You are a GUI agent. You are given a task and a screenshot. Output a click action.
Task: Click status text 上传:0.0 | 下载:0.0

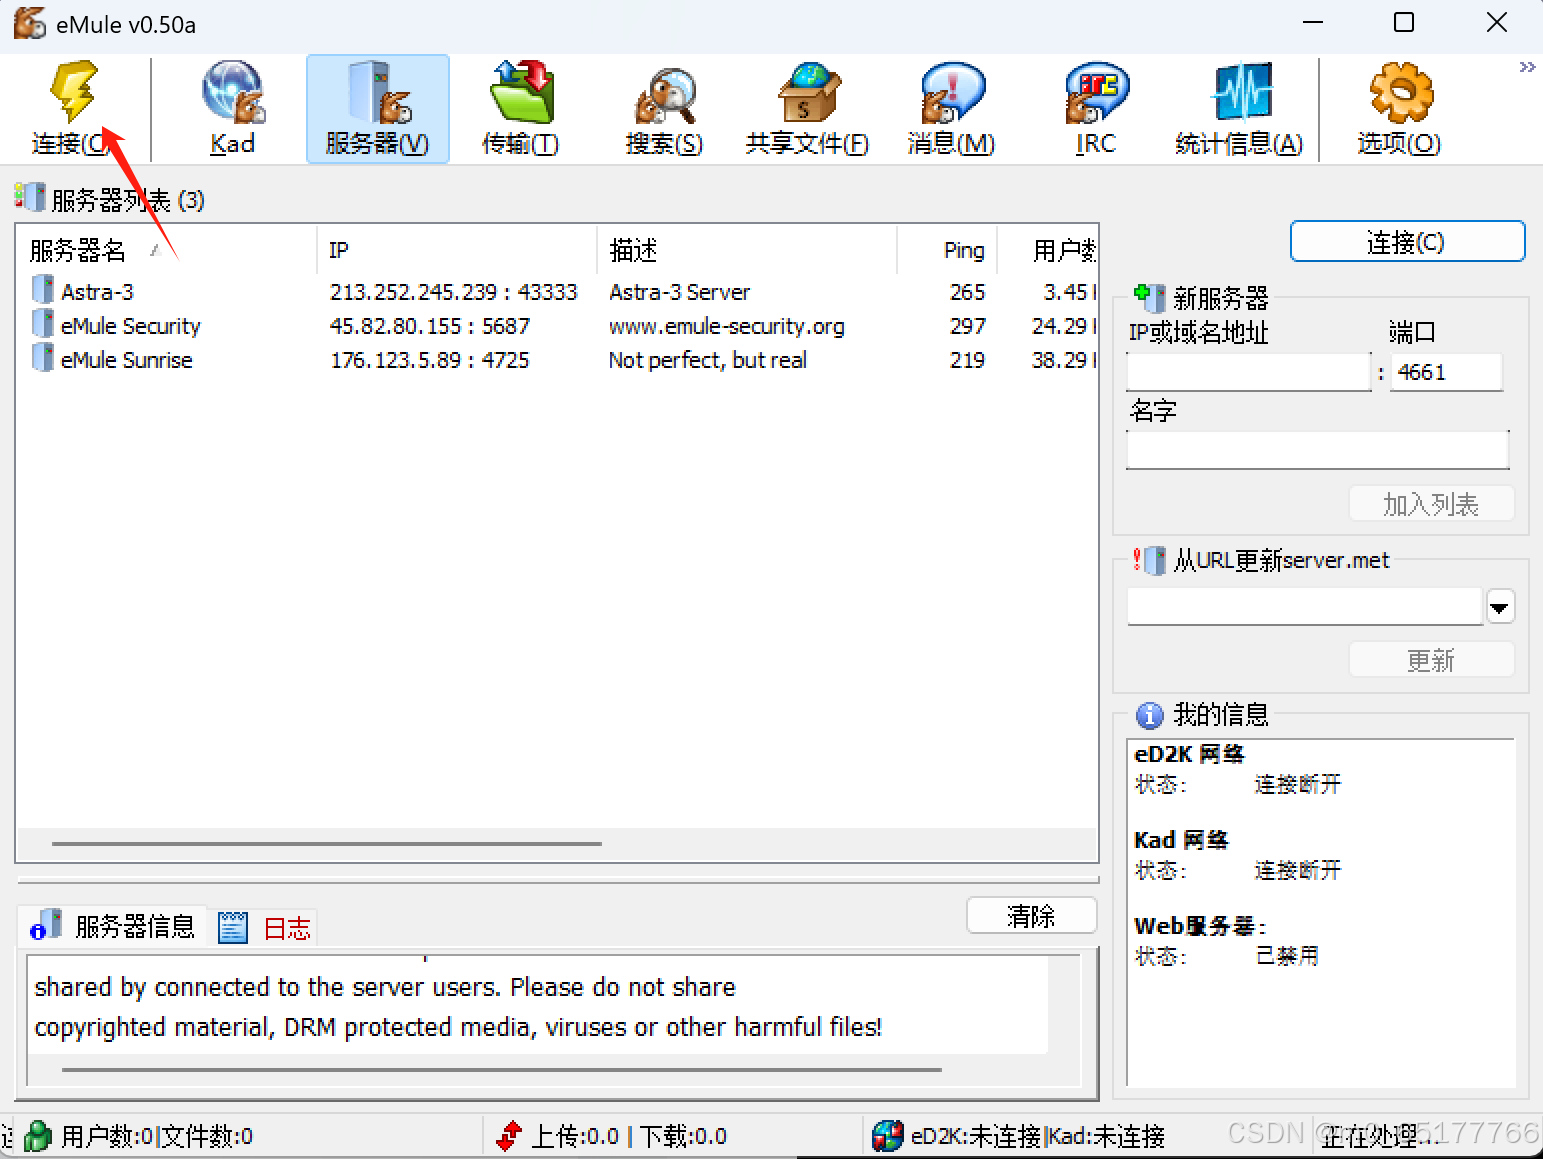629,1136
